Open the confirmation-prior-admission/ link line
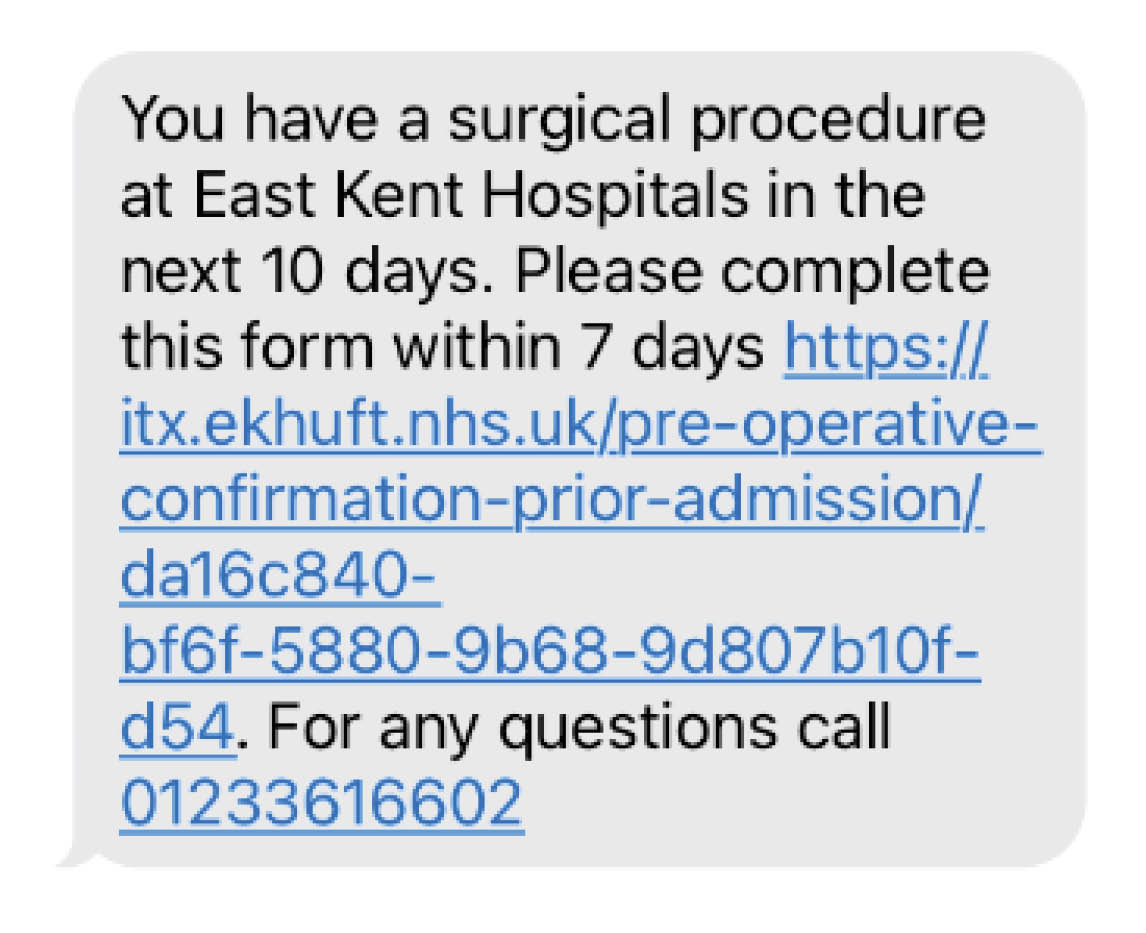This screenshot has width=1146, height=933. (552, 501)
